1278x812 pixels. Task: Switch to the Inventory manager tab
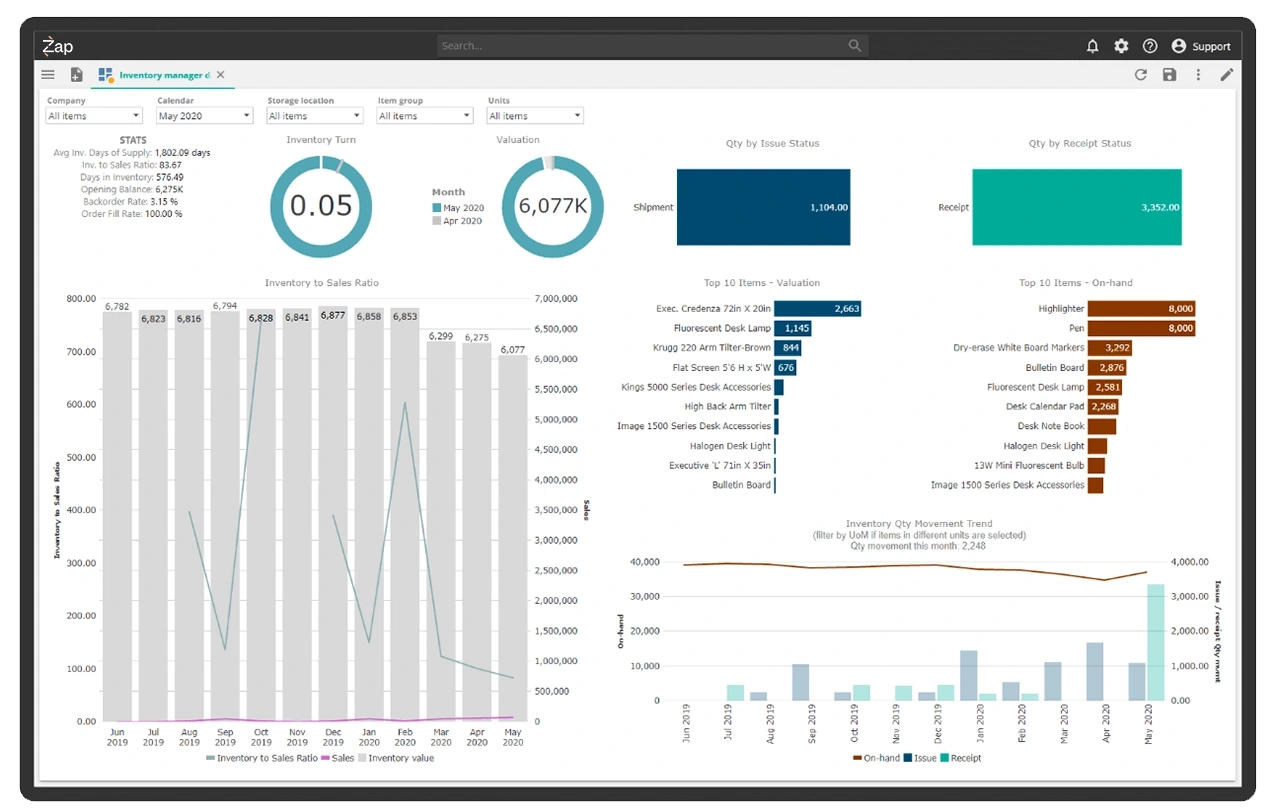pos(160,75)
